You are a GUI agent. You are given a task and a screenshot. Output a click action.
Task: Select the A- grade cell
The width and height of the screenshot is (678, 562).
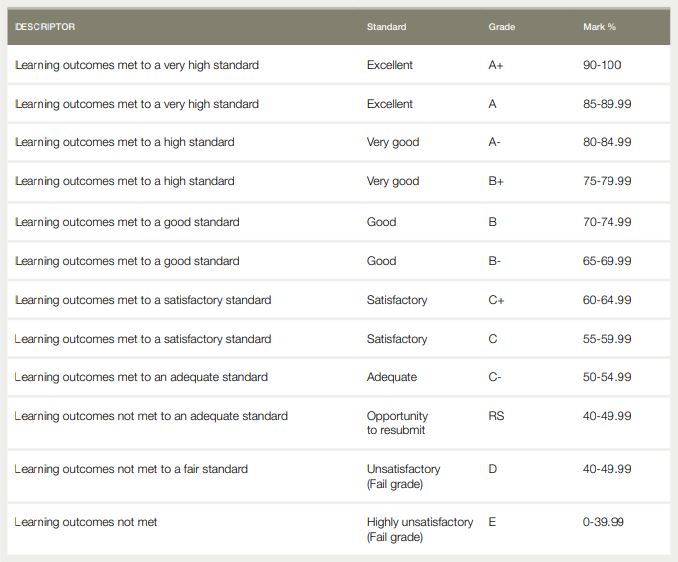[494, 142]
